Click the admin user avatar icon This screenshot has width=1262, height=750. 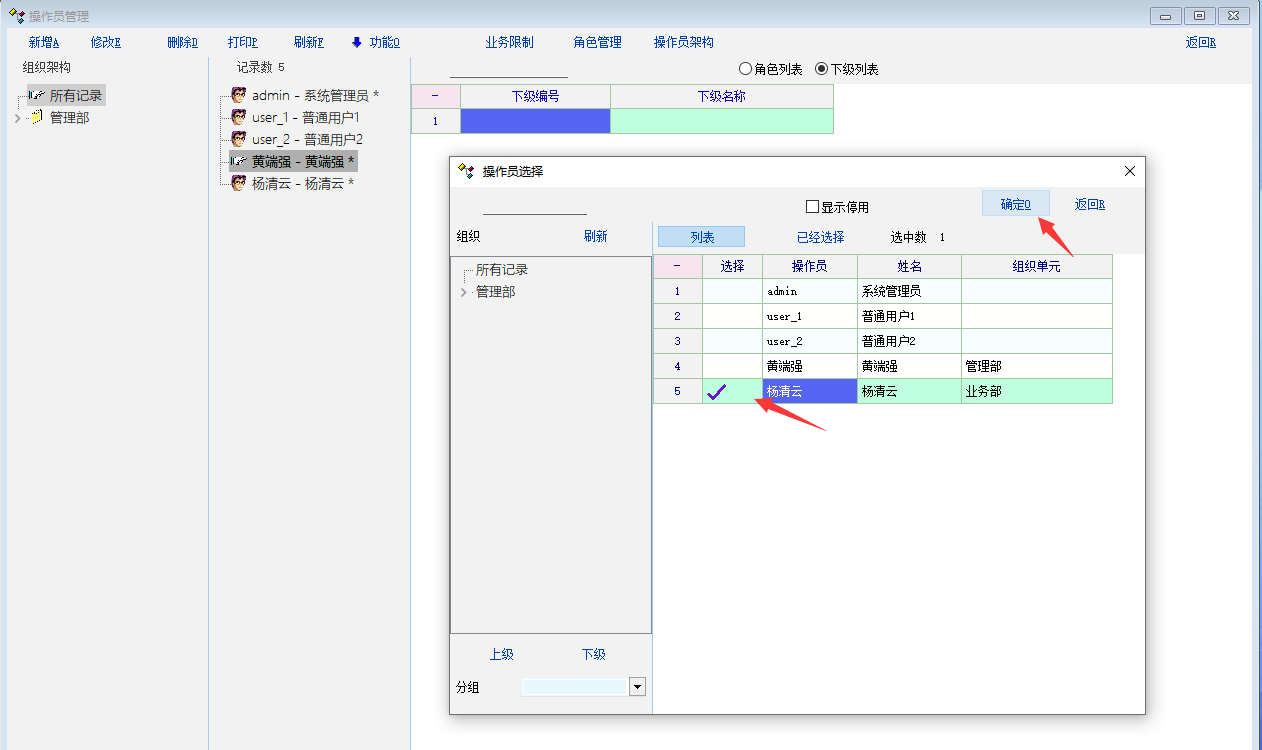pyautogui.click(x=238, y=95)
